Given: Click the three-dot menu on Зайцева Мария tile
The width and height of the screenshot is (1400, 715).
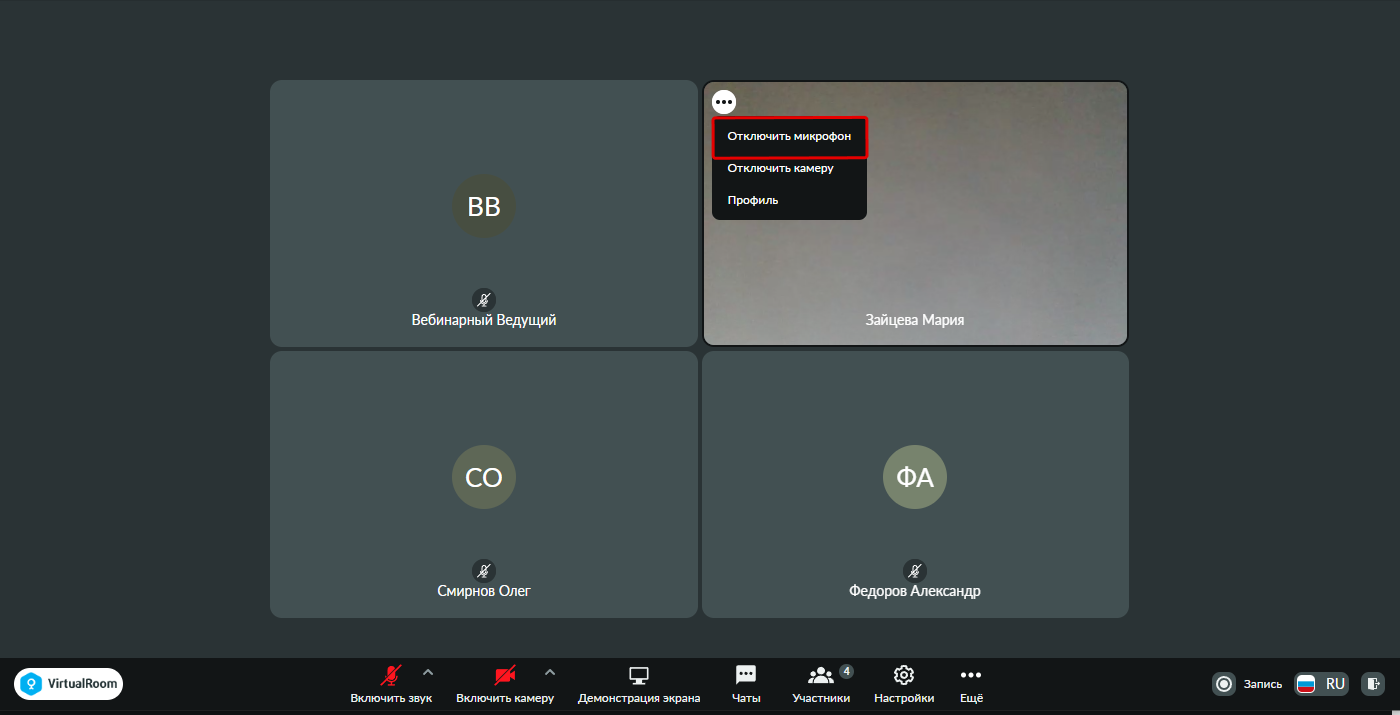Looking at the screenshot, I should pyautogui.click(x=724, y=102).
